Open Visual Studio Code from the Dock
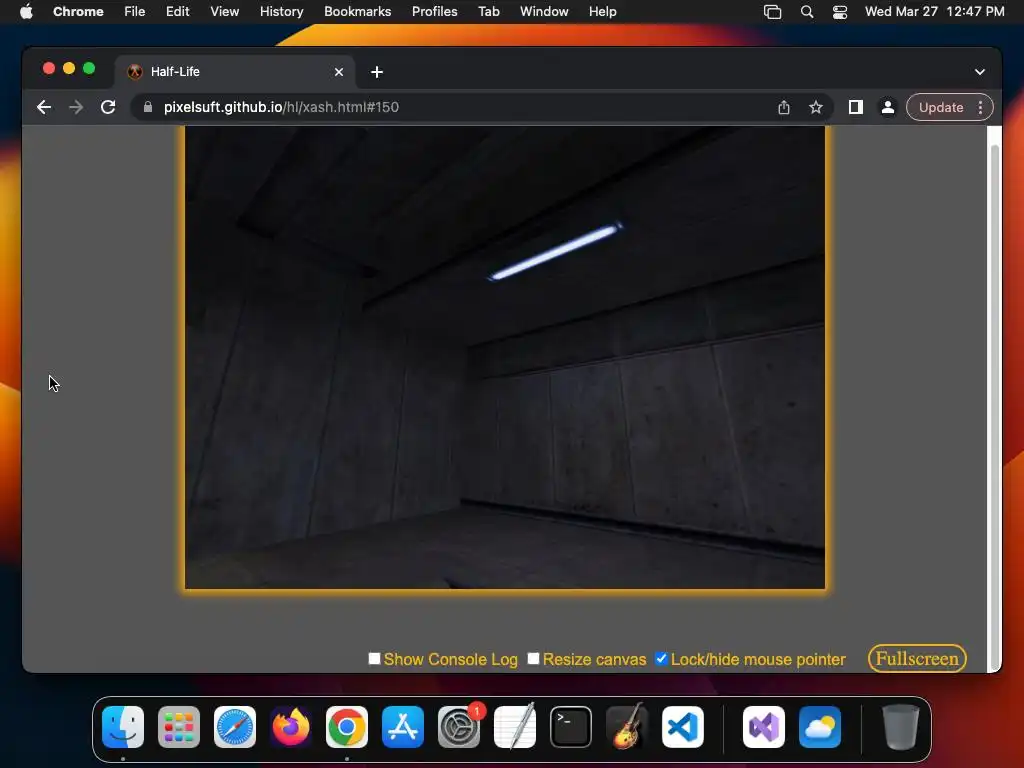Screen dimensions: 1024x768 (682, 727)
